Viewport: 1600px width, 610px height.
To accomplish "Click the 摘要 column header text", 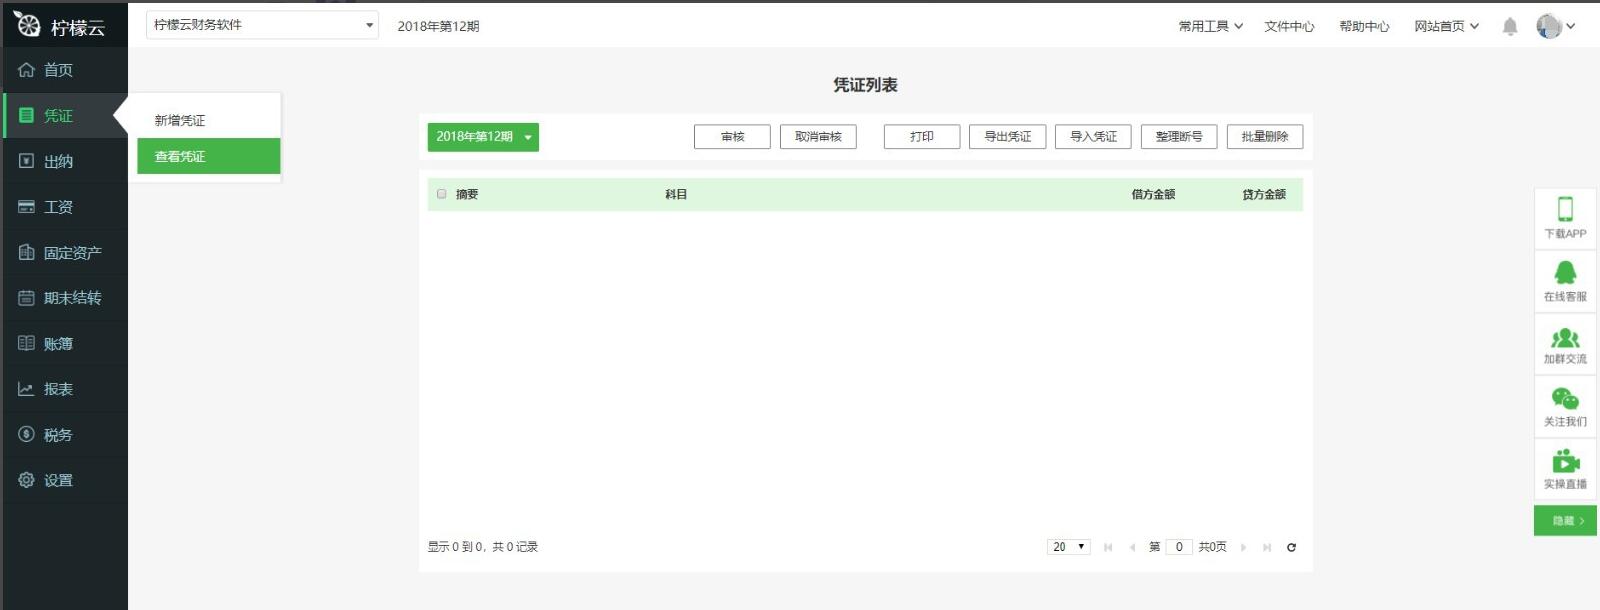I will click(467, 195).
